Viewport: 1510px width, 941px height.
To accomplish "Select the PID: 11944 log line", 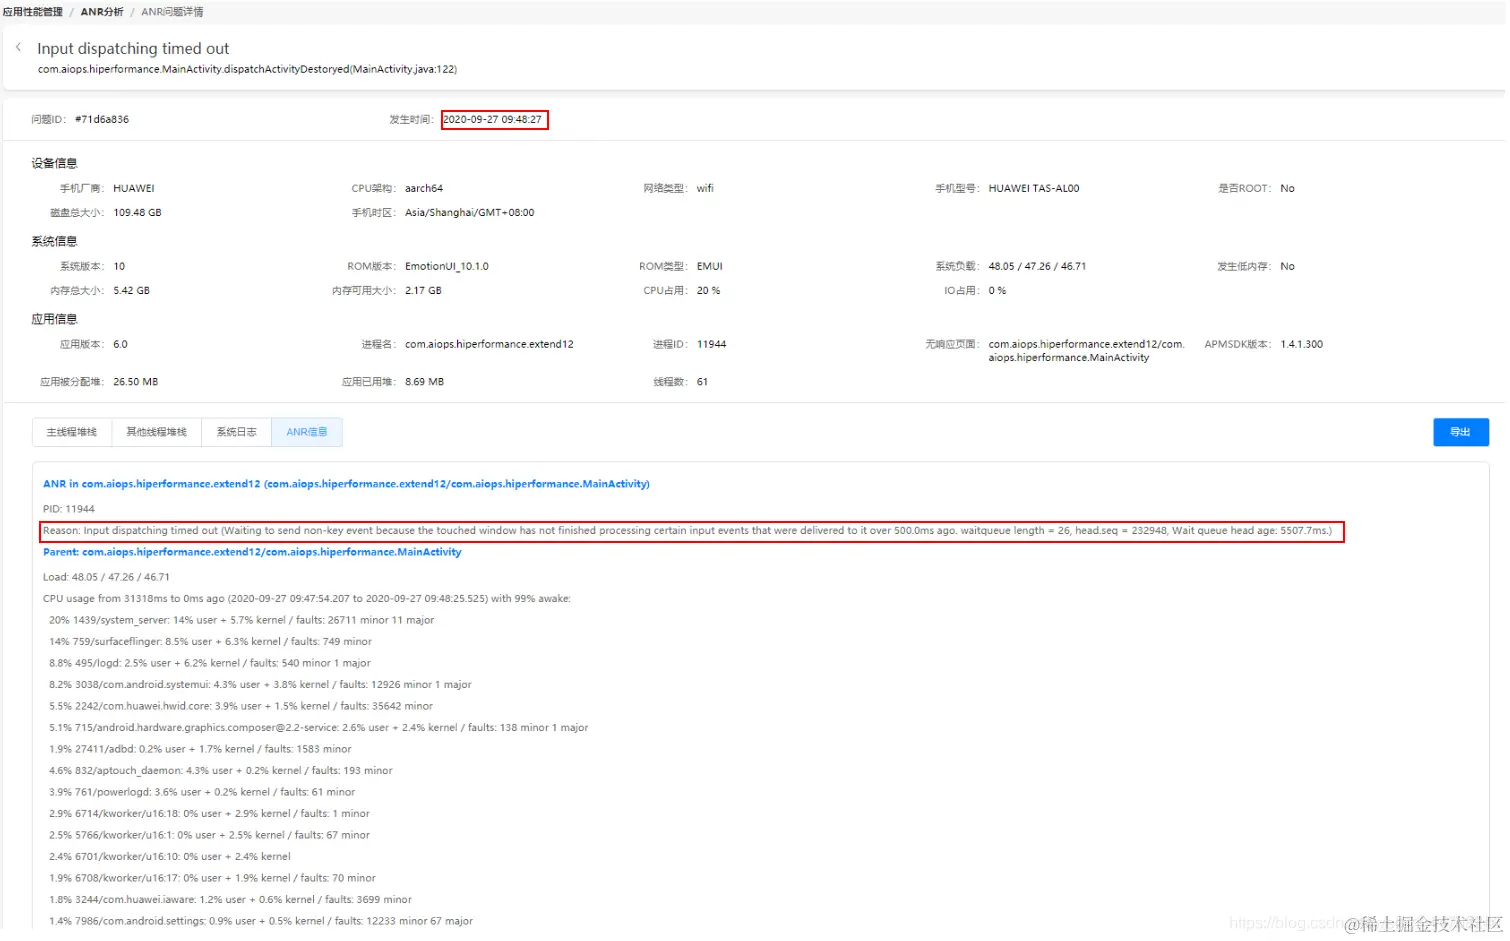I will click(69, 509).
